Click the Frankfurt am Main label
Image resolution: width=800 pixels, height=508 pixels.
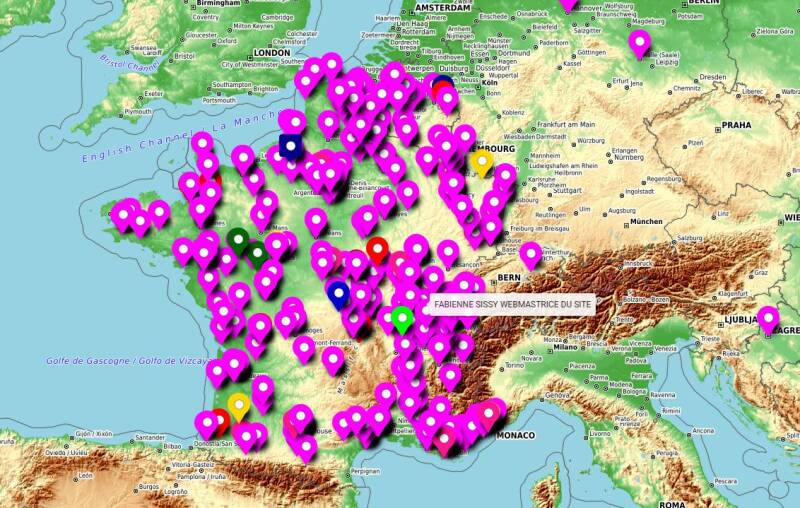click(x=566, y=124)
